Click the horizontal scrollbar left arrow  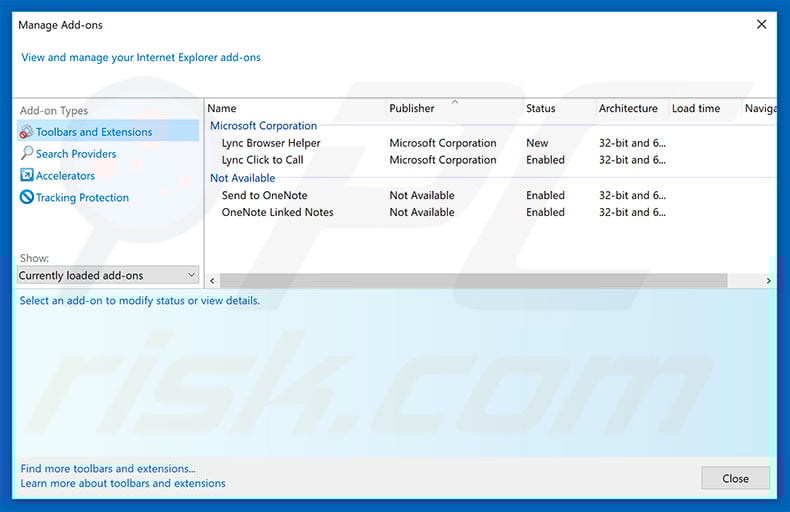[213, 281]
